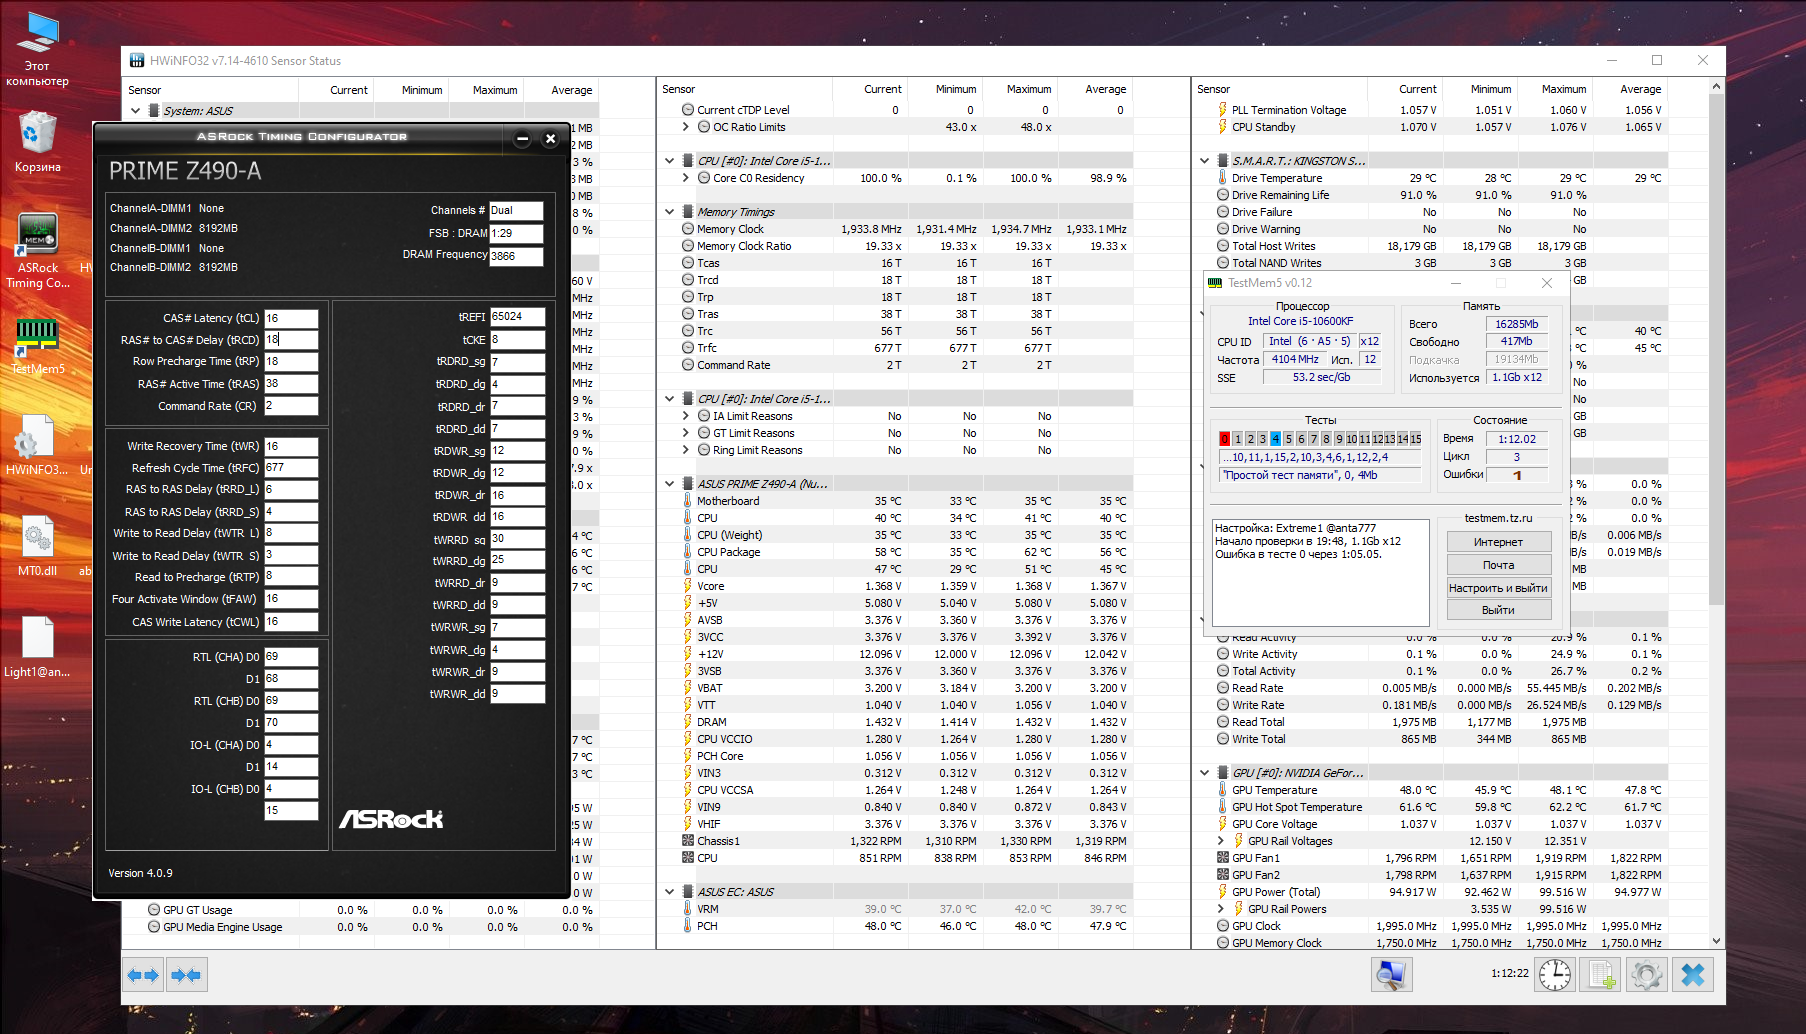Select the TestMem5 desktop shortcut
This screenshot has width=1806, height=1034.
coord(38,347)
